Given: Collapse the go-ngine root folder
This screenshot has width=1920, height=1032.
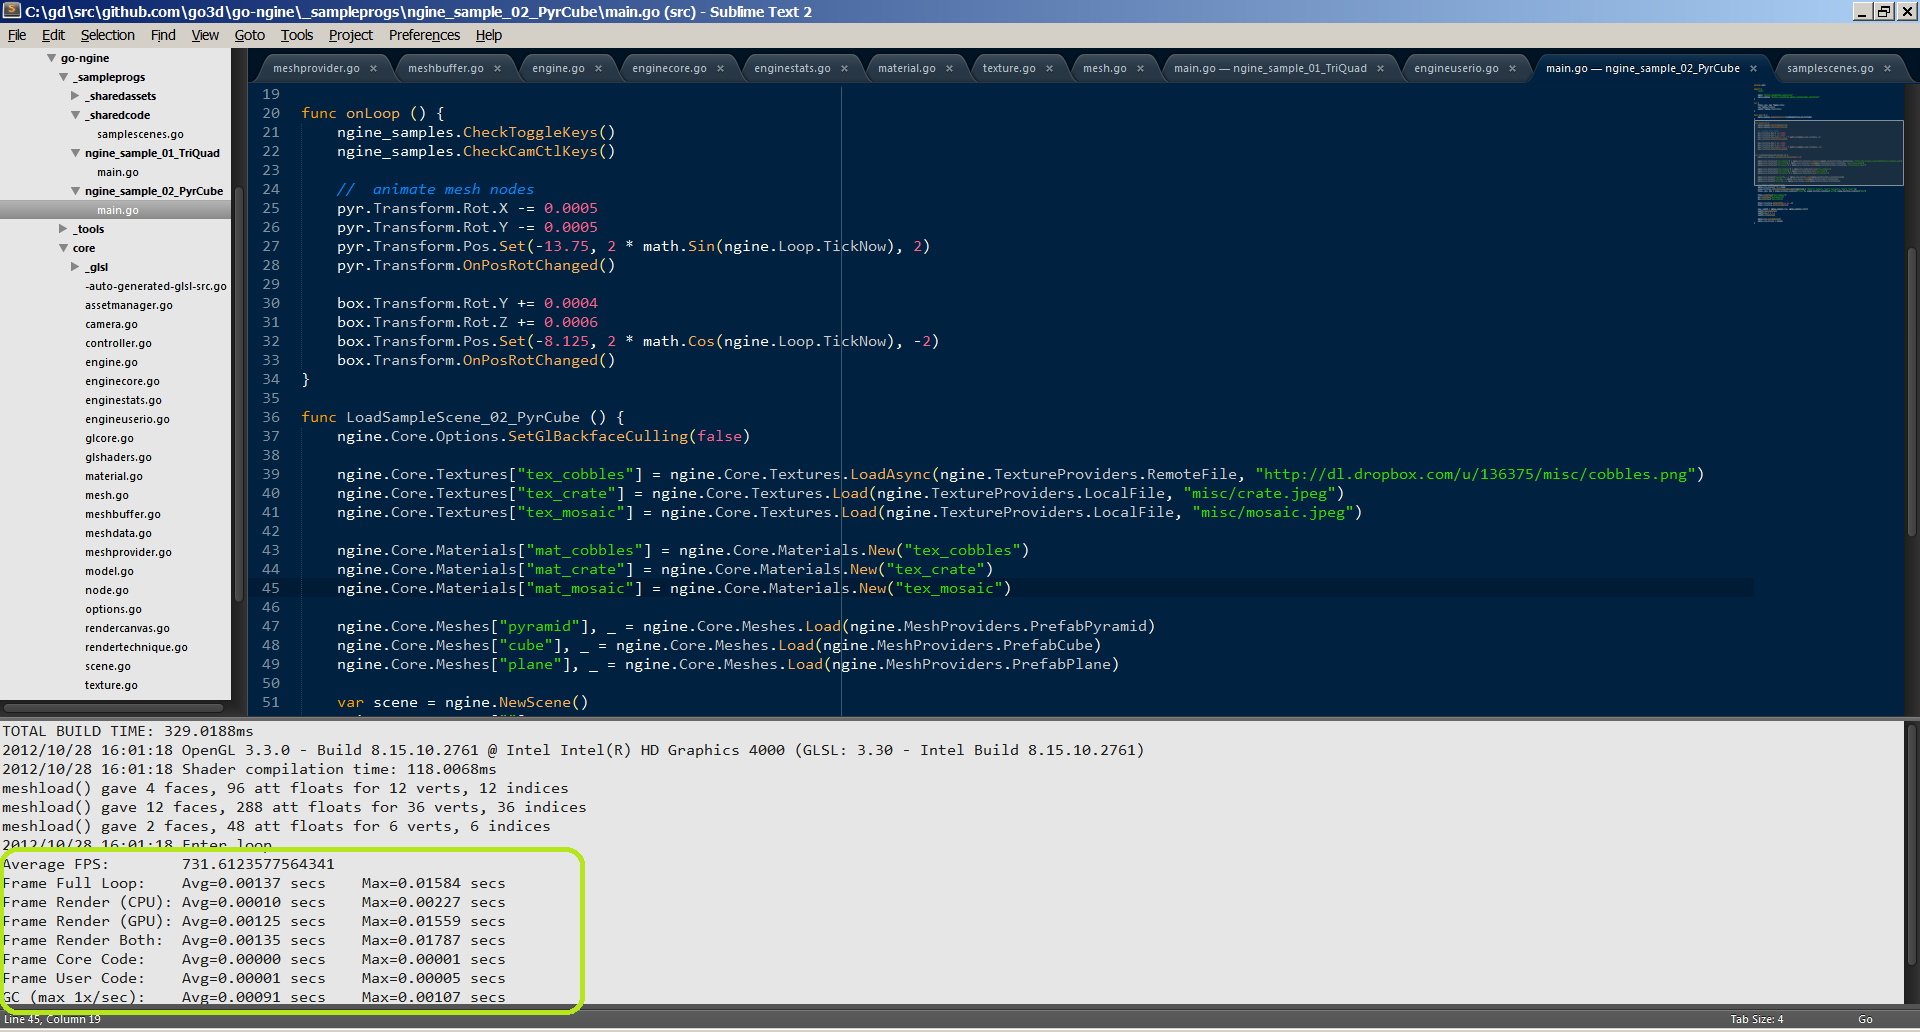Looking at the screenshot, I should pos(51,58).
